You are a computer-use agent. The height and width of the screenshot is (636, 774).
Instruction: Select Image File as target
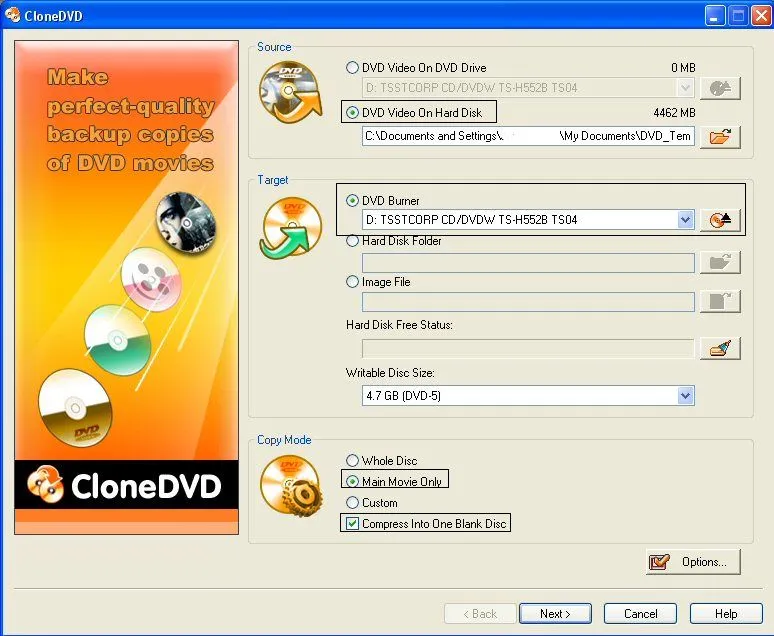(352, 282)
